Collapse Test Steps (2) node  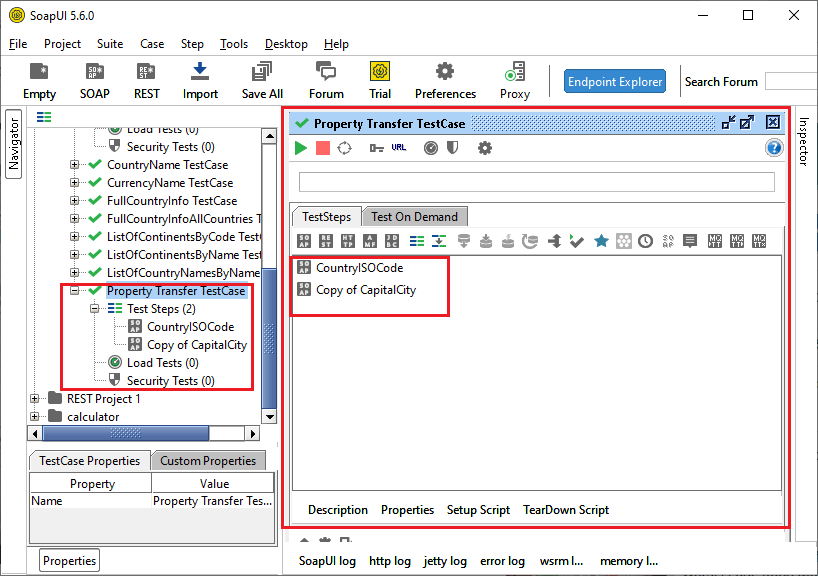pos(94,309)
